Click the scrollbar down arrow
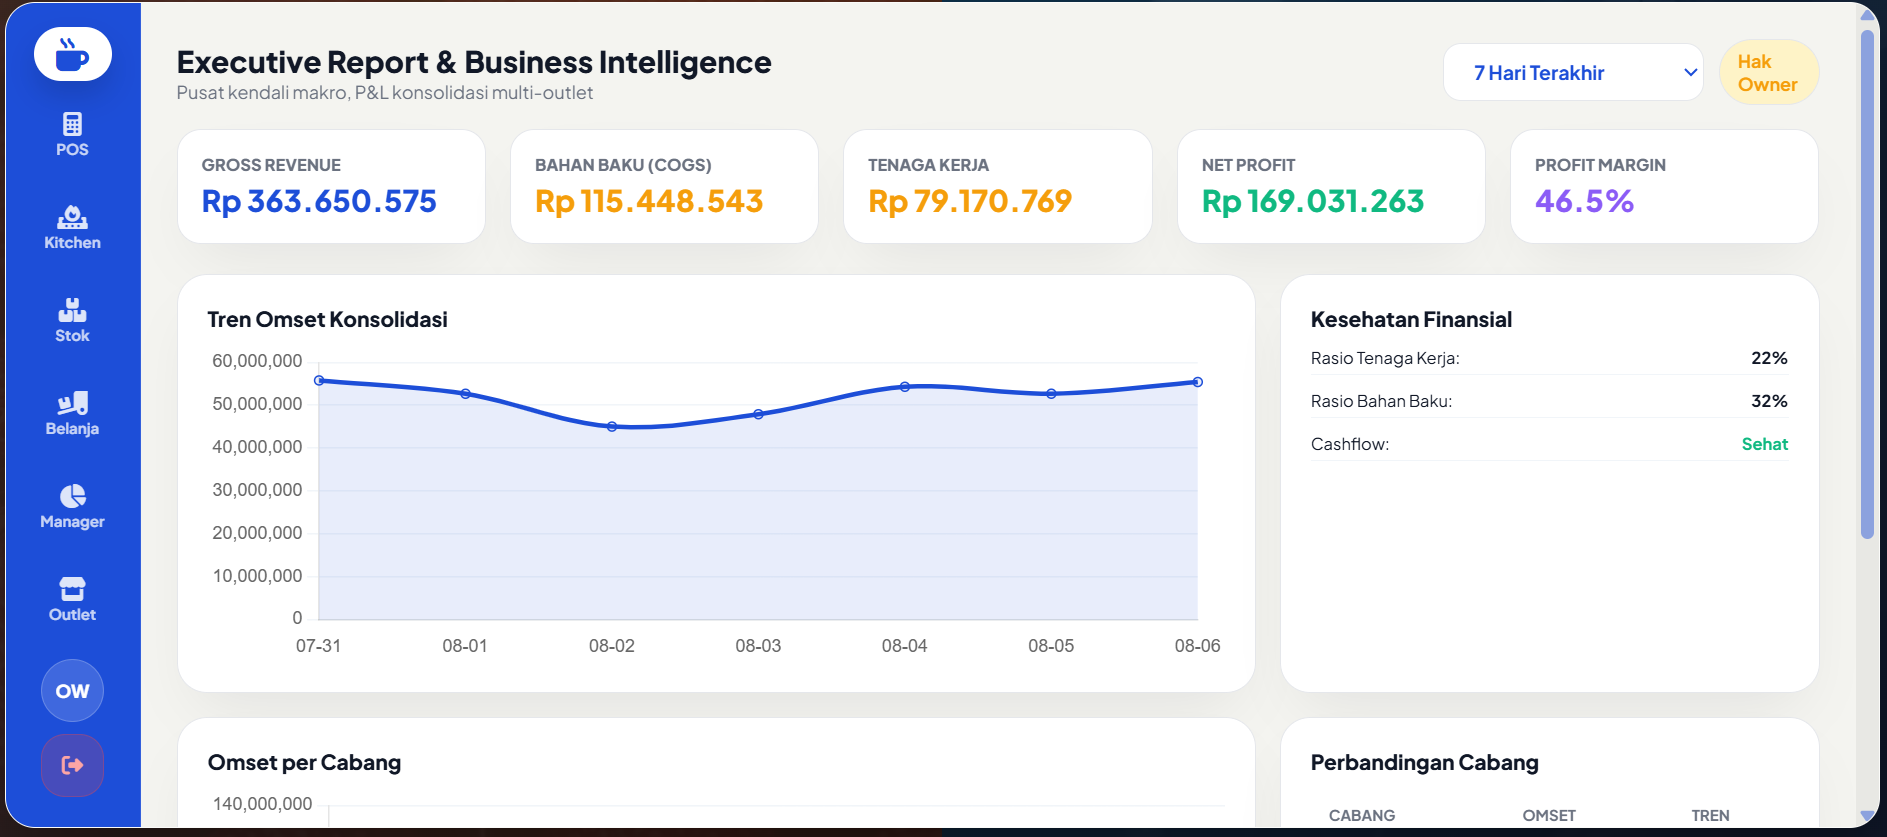The image size is (1887, 837). pos(1867,816)
